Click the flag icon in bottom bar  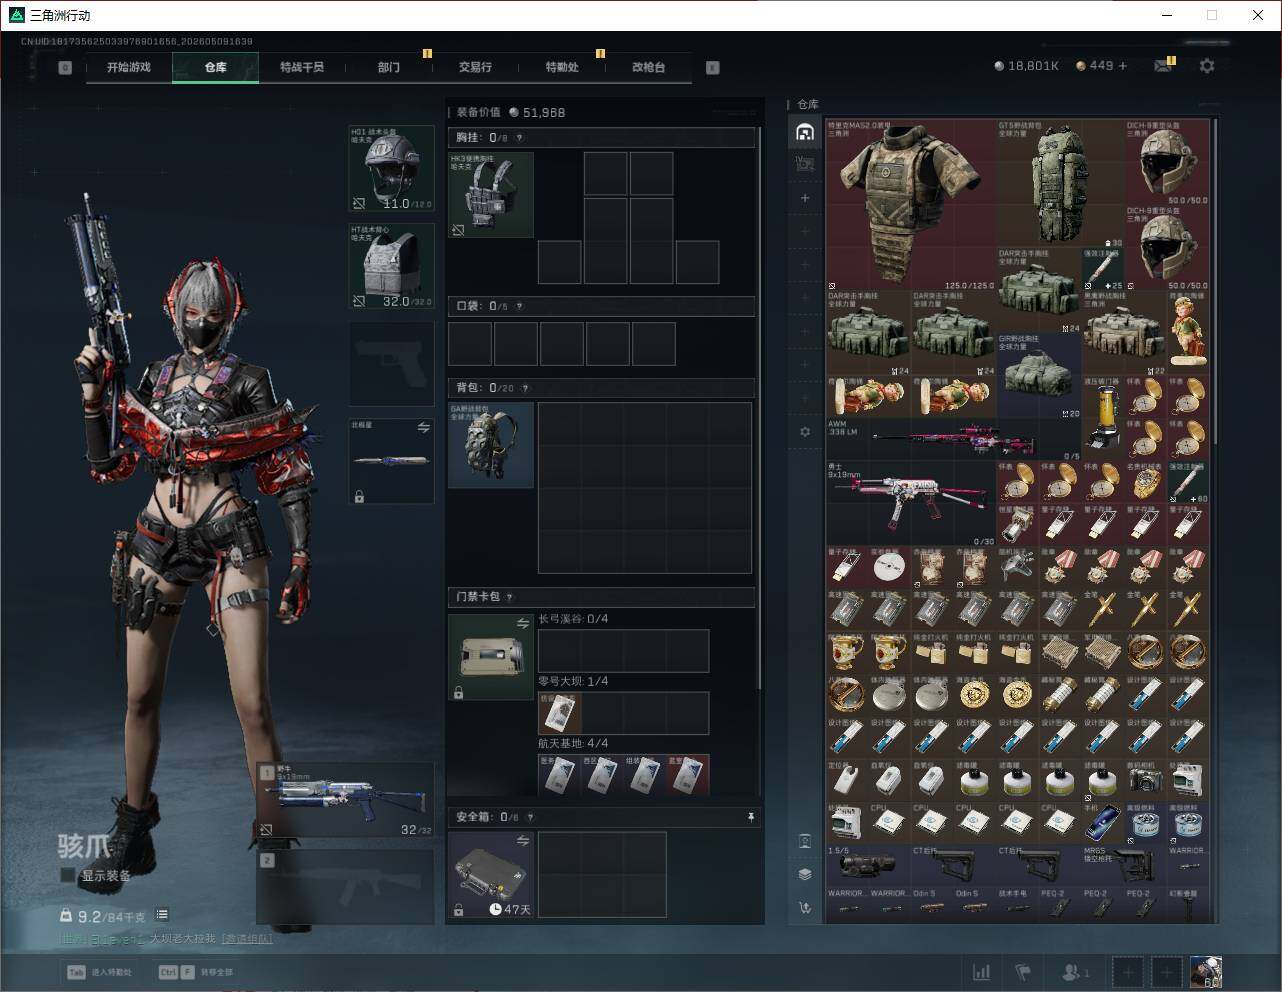(x=1022, y=971)
